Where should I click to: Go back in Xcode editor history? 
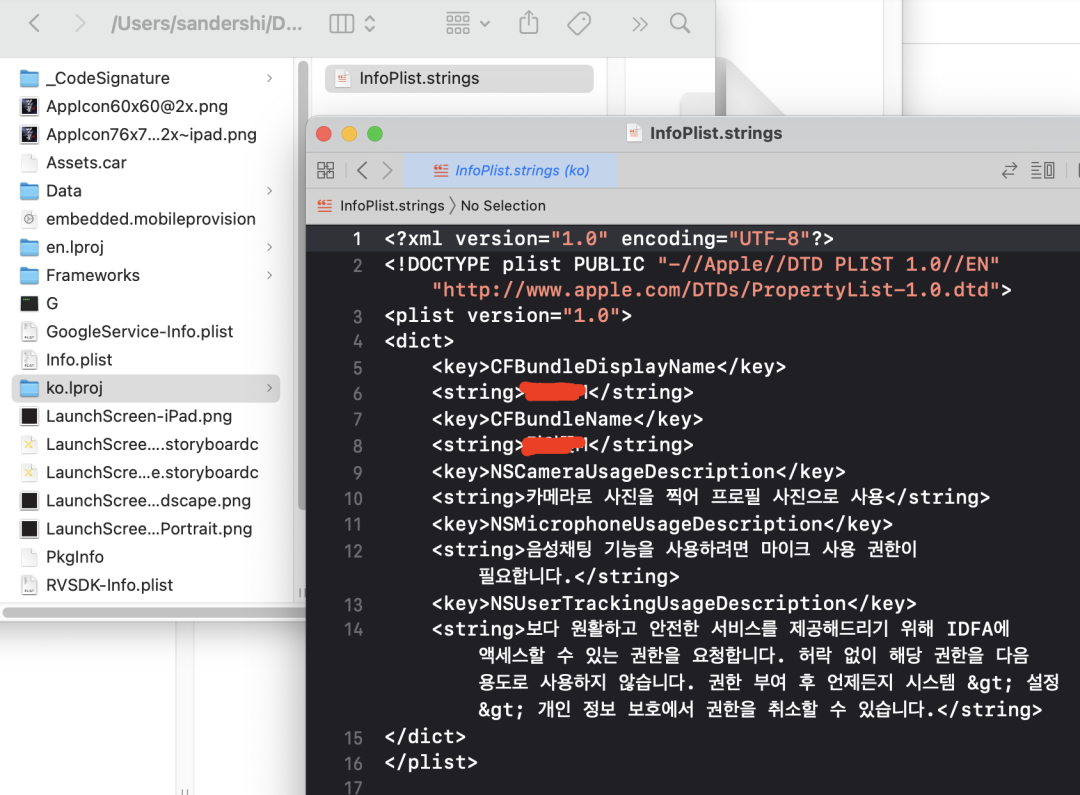point(362,170)
